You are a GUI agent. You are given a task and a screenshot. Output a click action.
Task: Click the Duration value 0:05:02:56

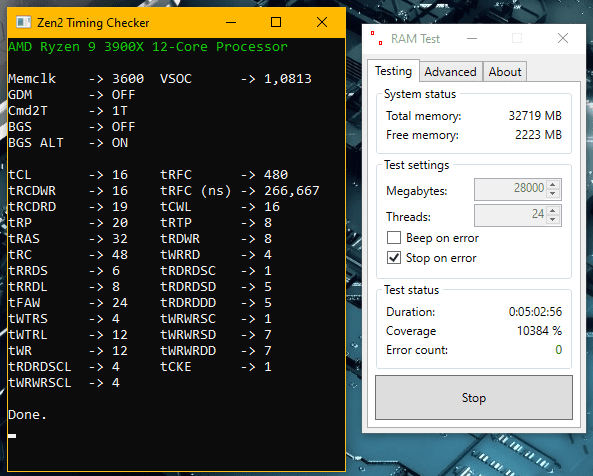[x=535, y=312]
